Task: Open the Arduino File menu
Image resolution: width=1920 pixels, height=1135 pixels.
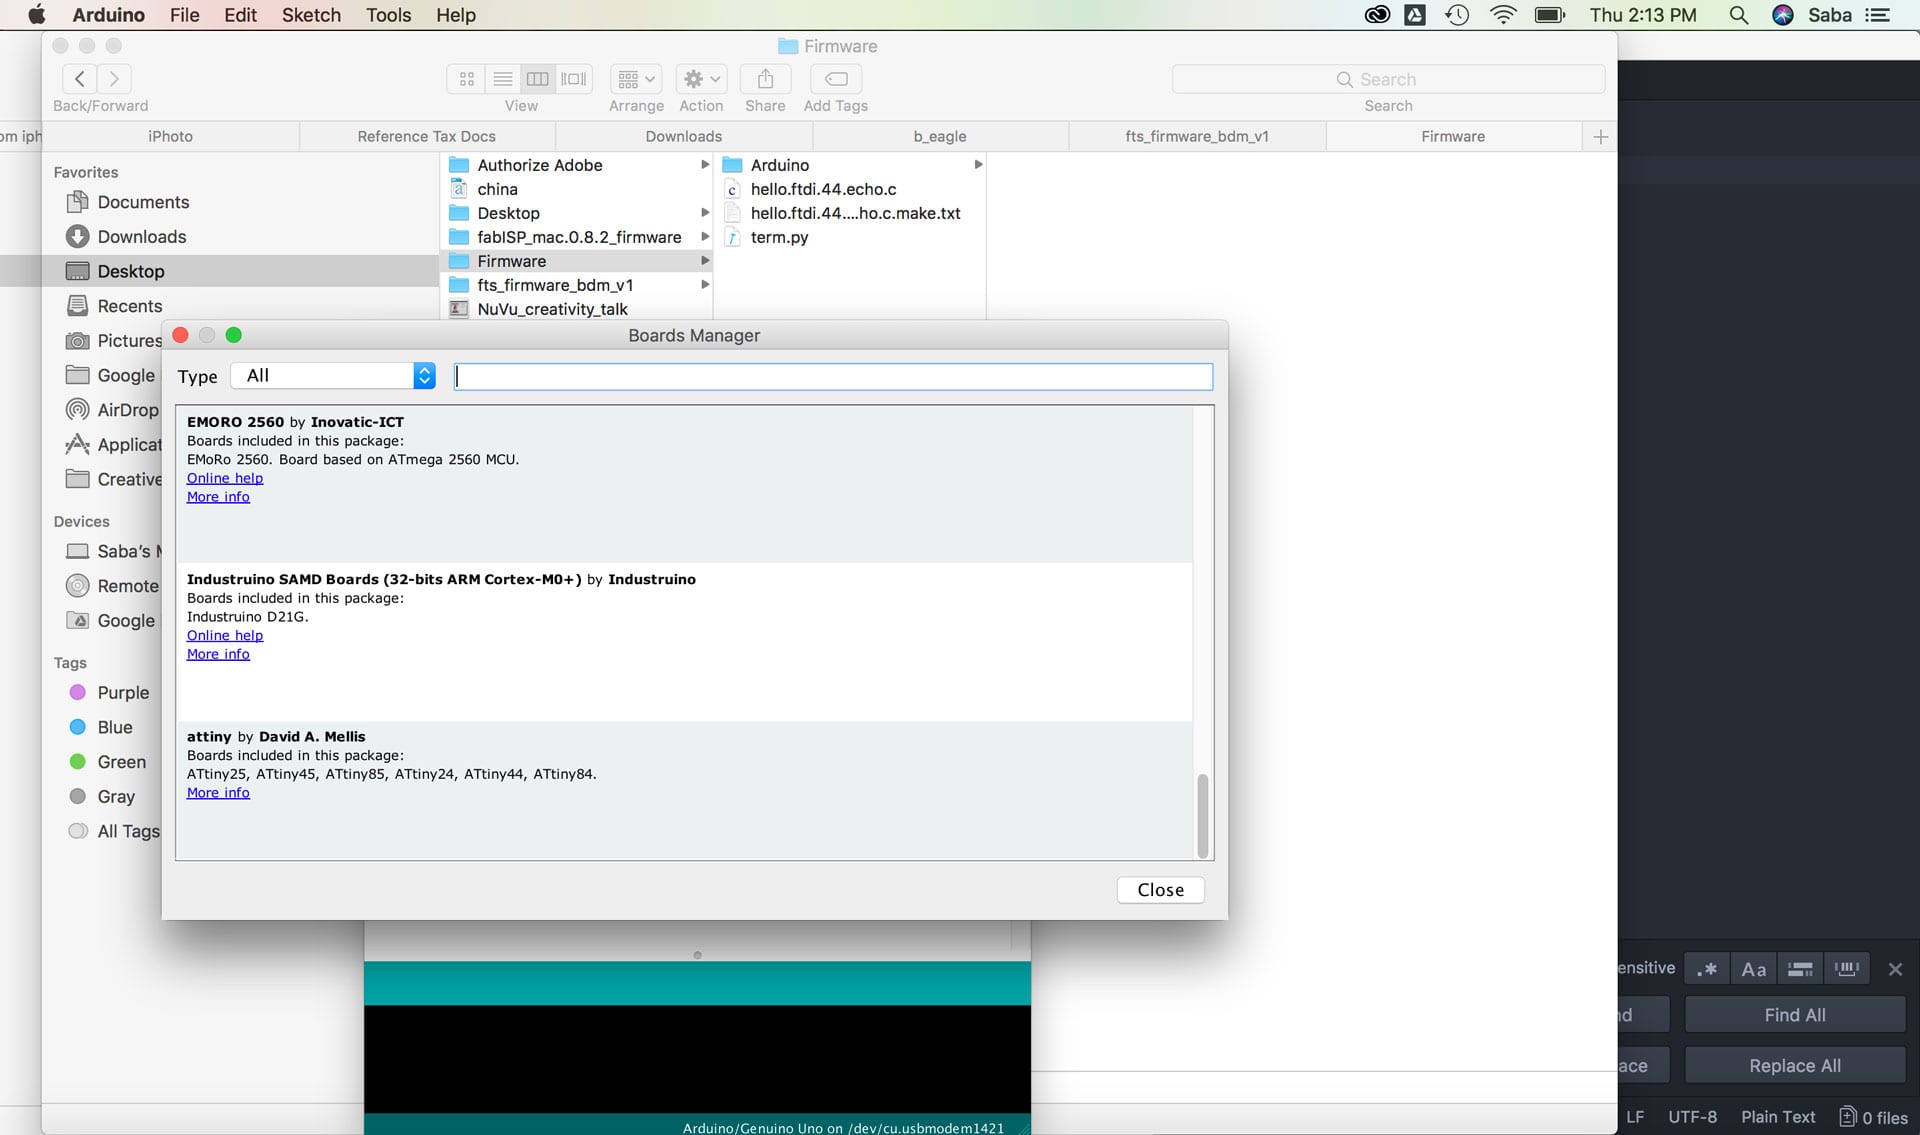Action: pos(184,15)
